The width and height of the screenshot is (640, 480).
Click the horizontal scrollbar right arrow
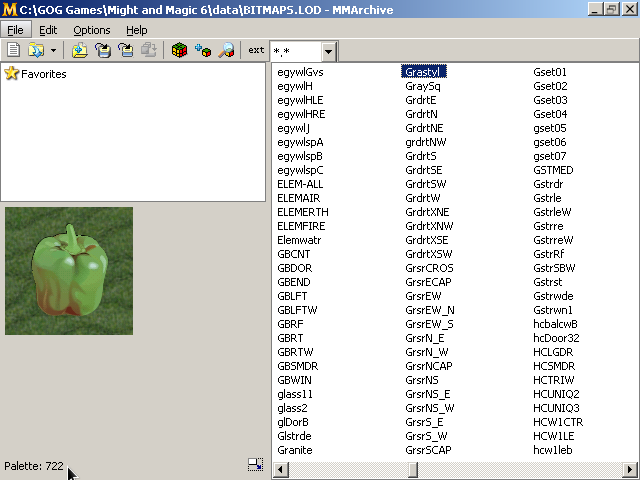coord(630,469)
